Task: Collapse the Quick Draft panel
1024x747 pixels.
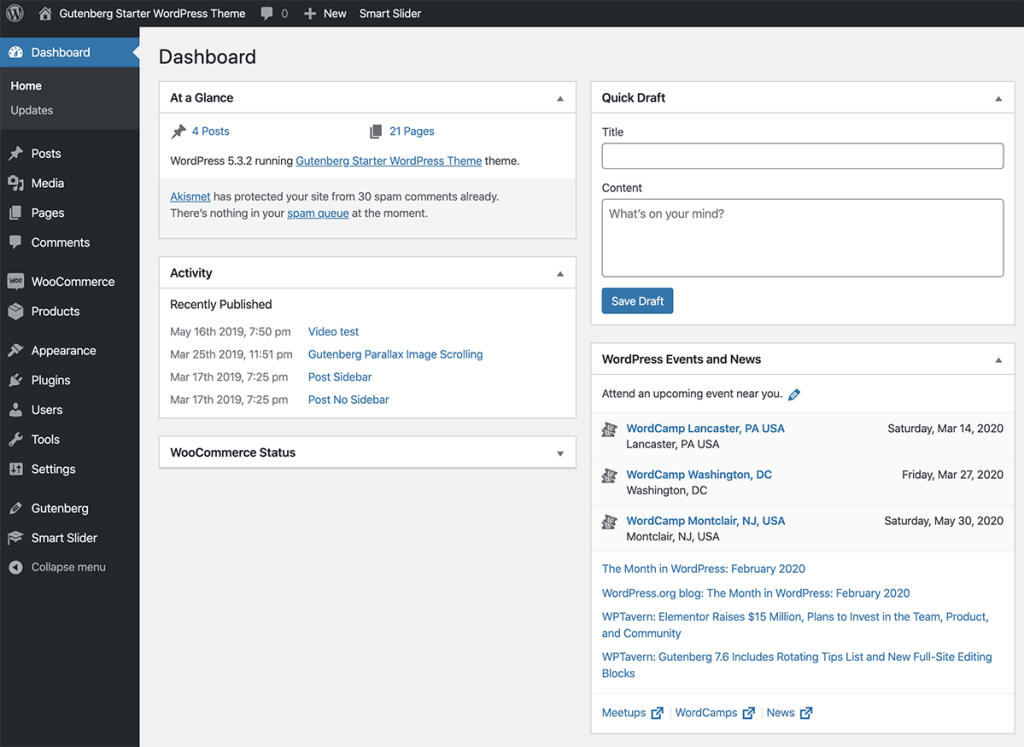Action: (x=999, y=99)
